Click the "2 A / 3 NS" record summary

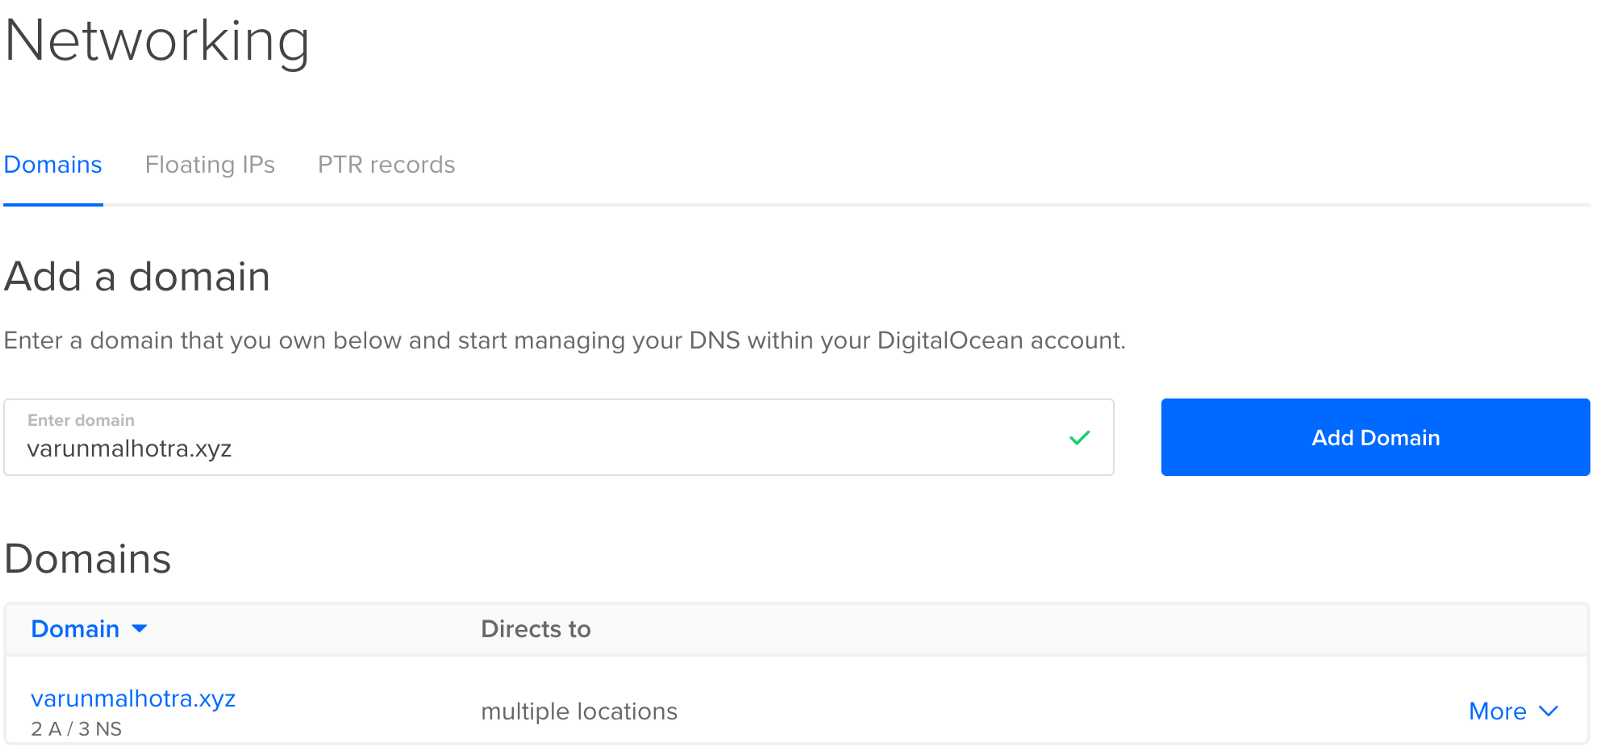[x=76, y=729]
